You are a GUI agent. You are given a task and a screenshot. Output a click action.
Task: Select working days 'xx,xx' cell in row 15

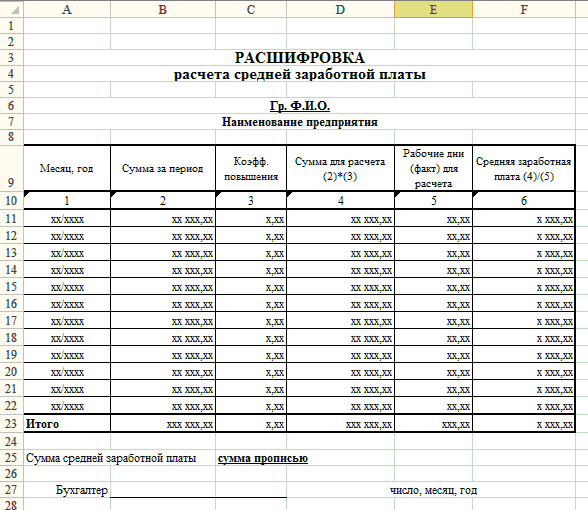(434, 287)
